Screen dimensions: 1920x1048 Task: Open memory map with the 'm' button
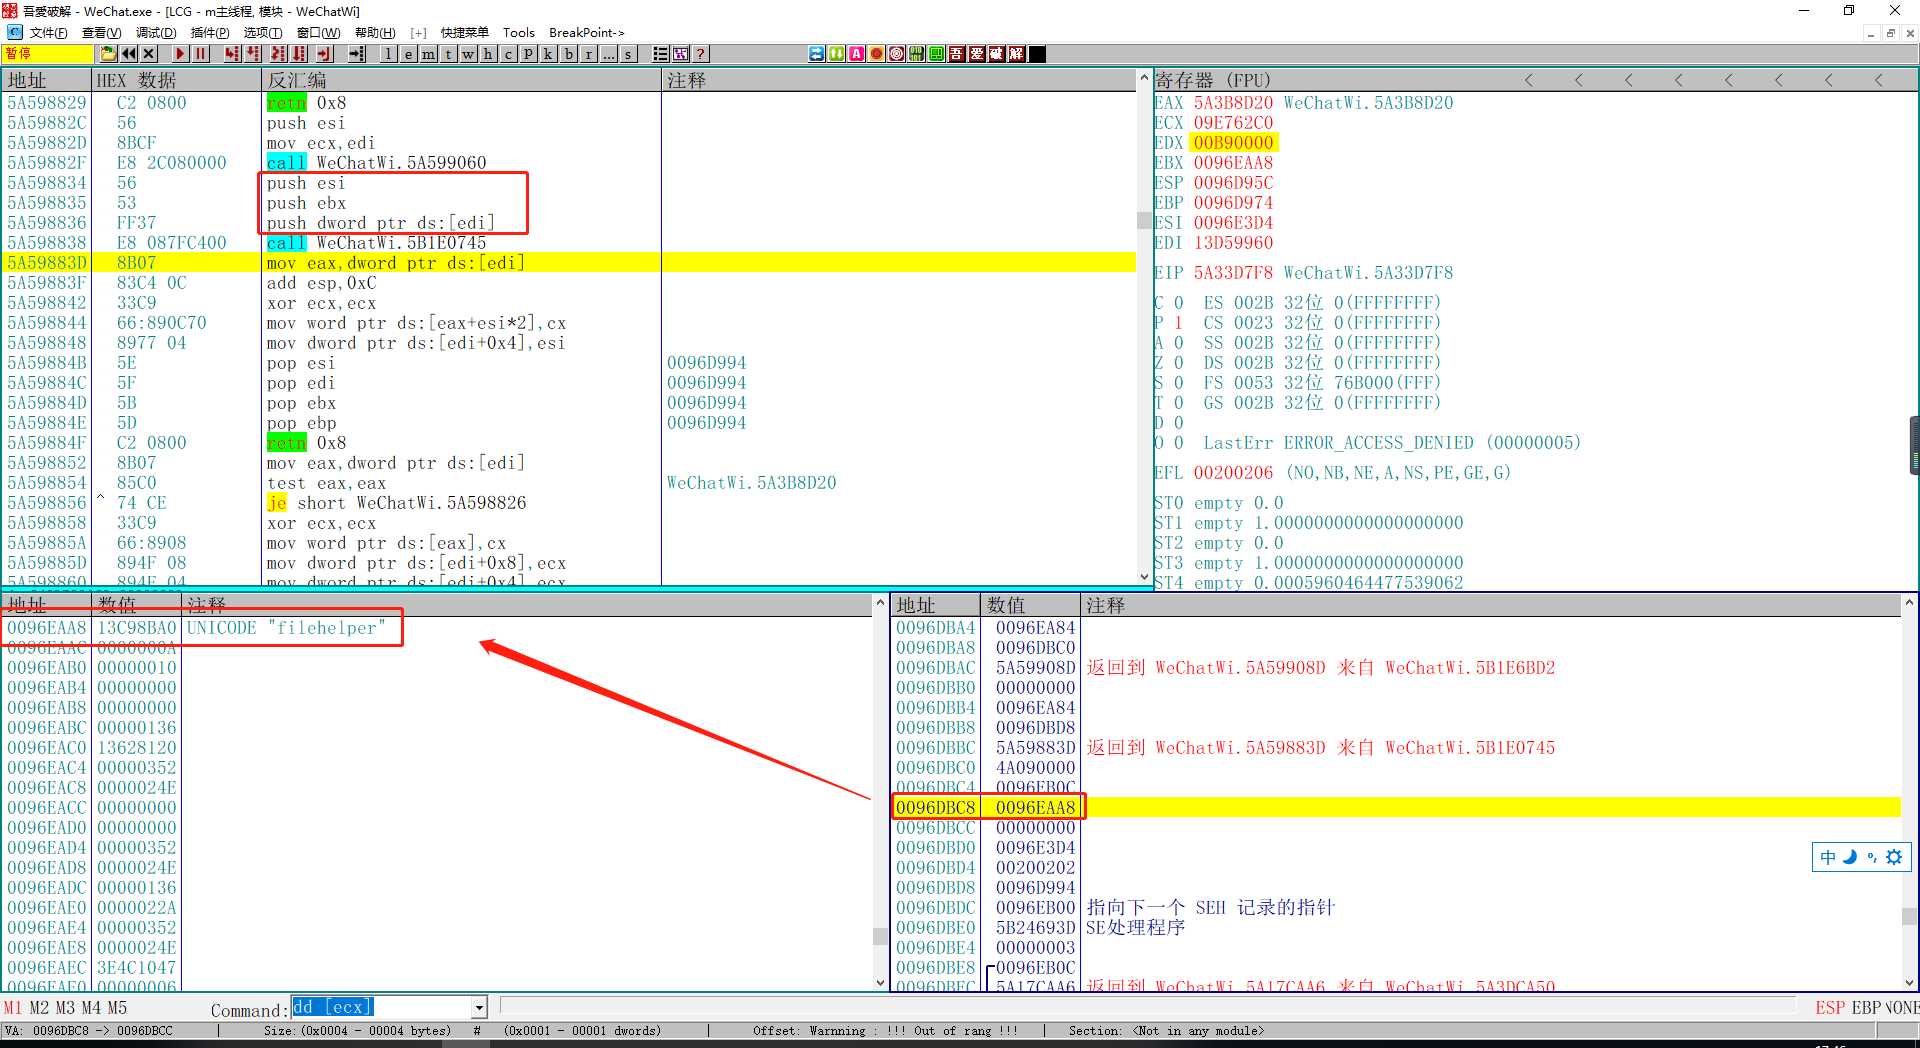429,54
